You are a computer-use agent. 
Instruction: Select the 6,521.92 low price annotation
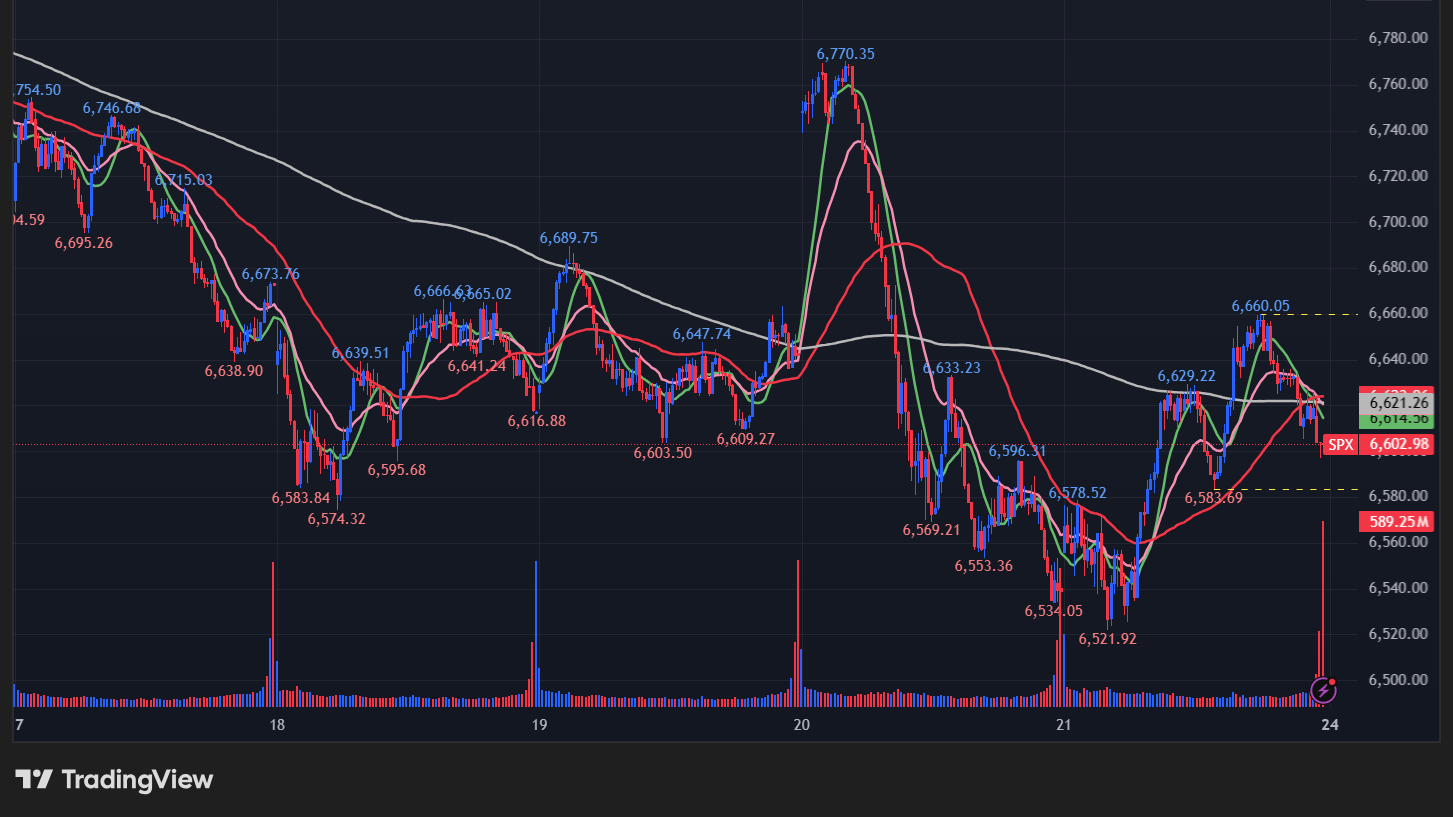click(x=1107, y=639)
